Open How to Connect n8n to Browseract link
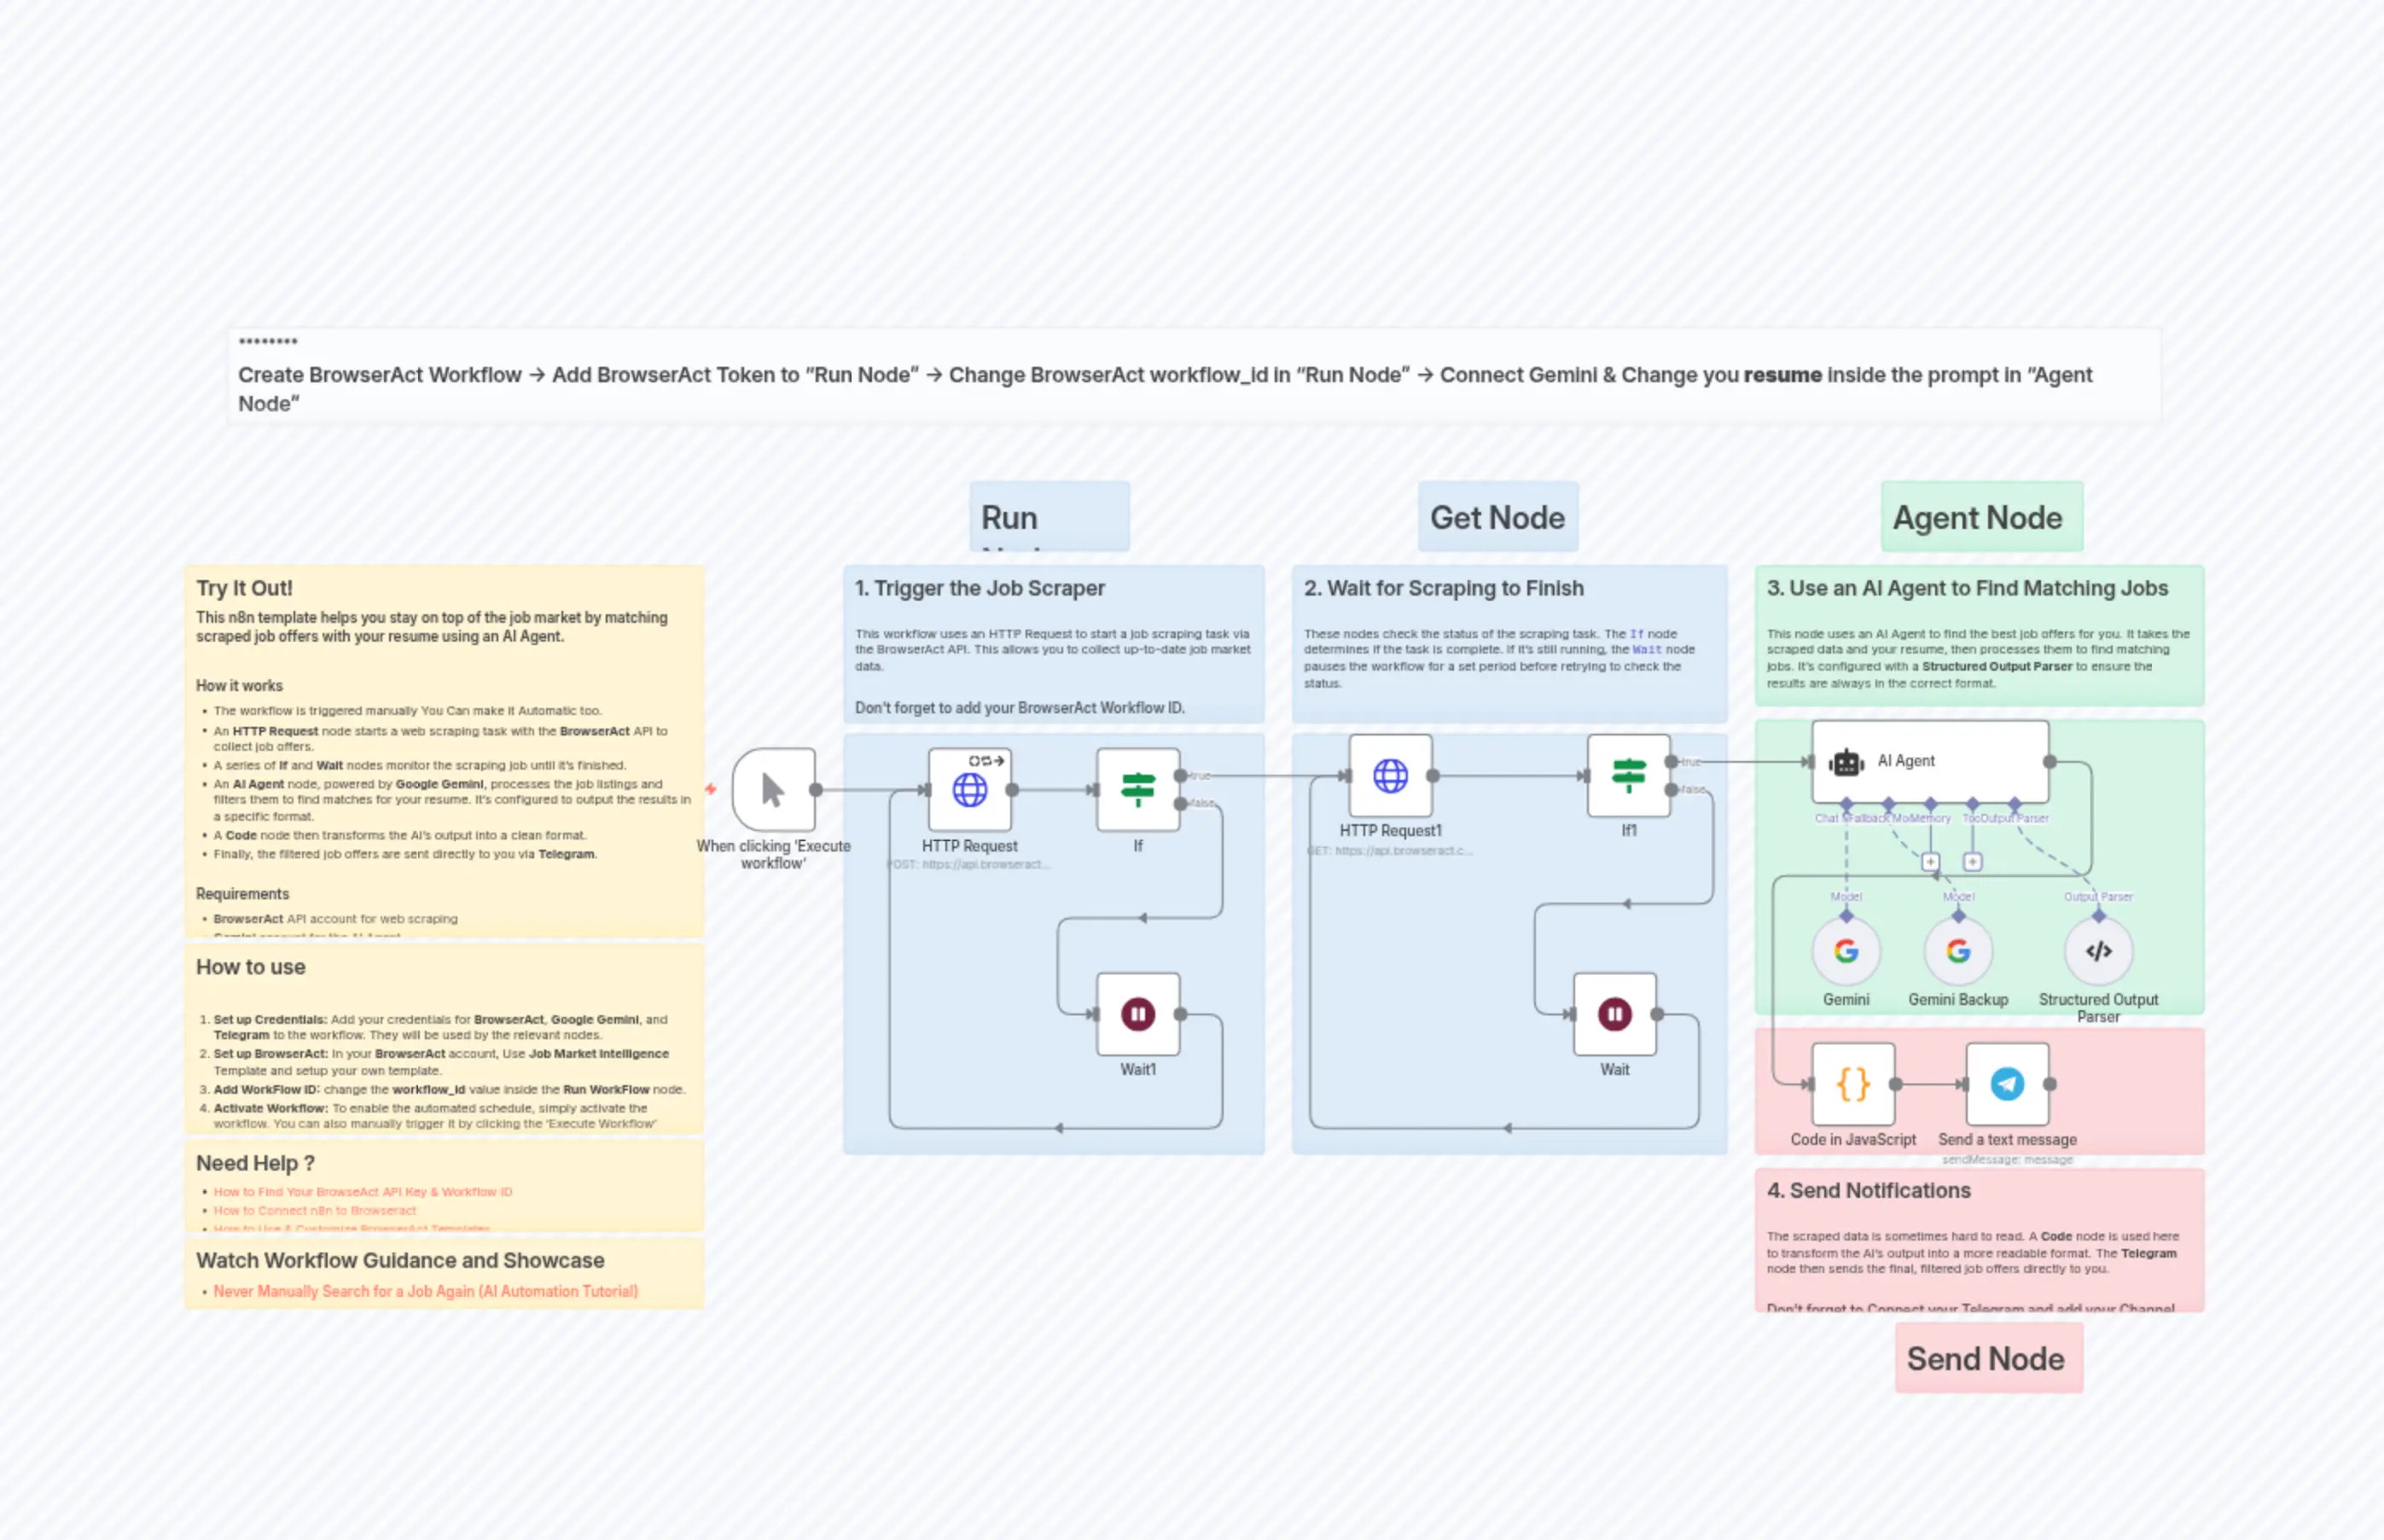 point(314,1210)
